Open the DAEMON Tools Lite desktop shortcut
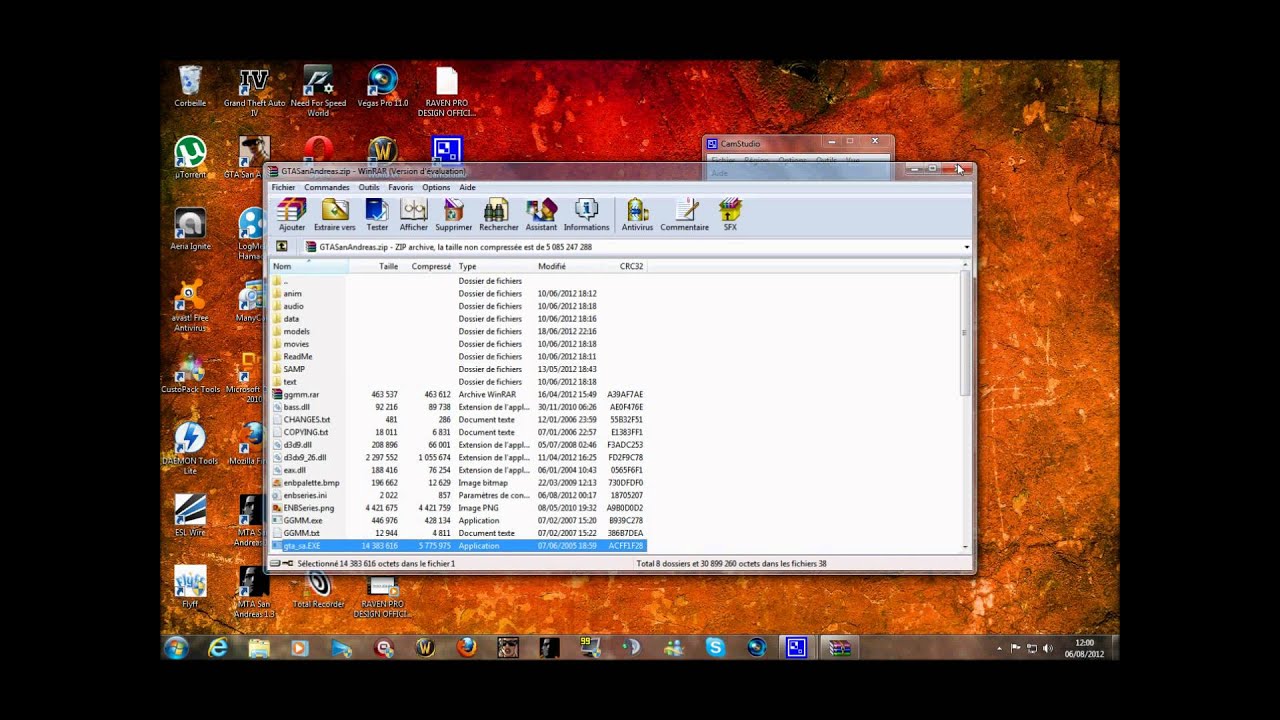 pyautogui.click(x=190, y=448)
